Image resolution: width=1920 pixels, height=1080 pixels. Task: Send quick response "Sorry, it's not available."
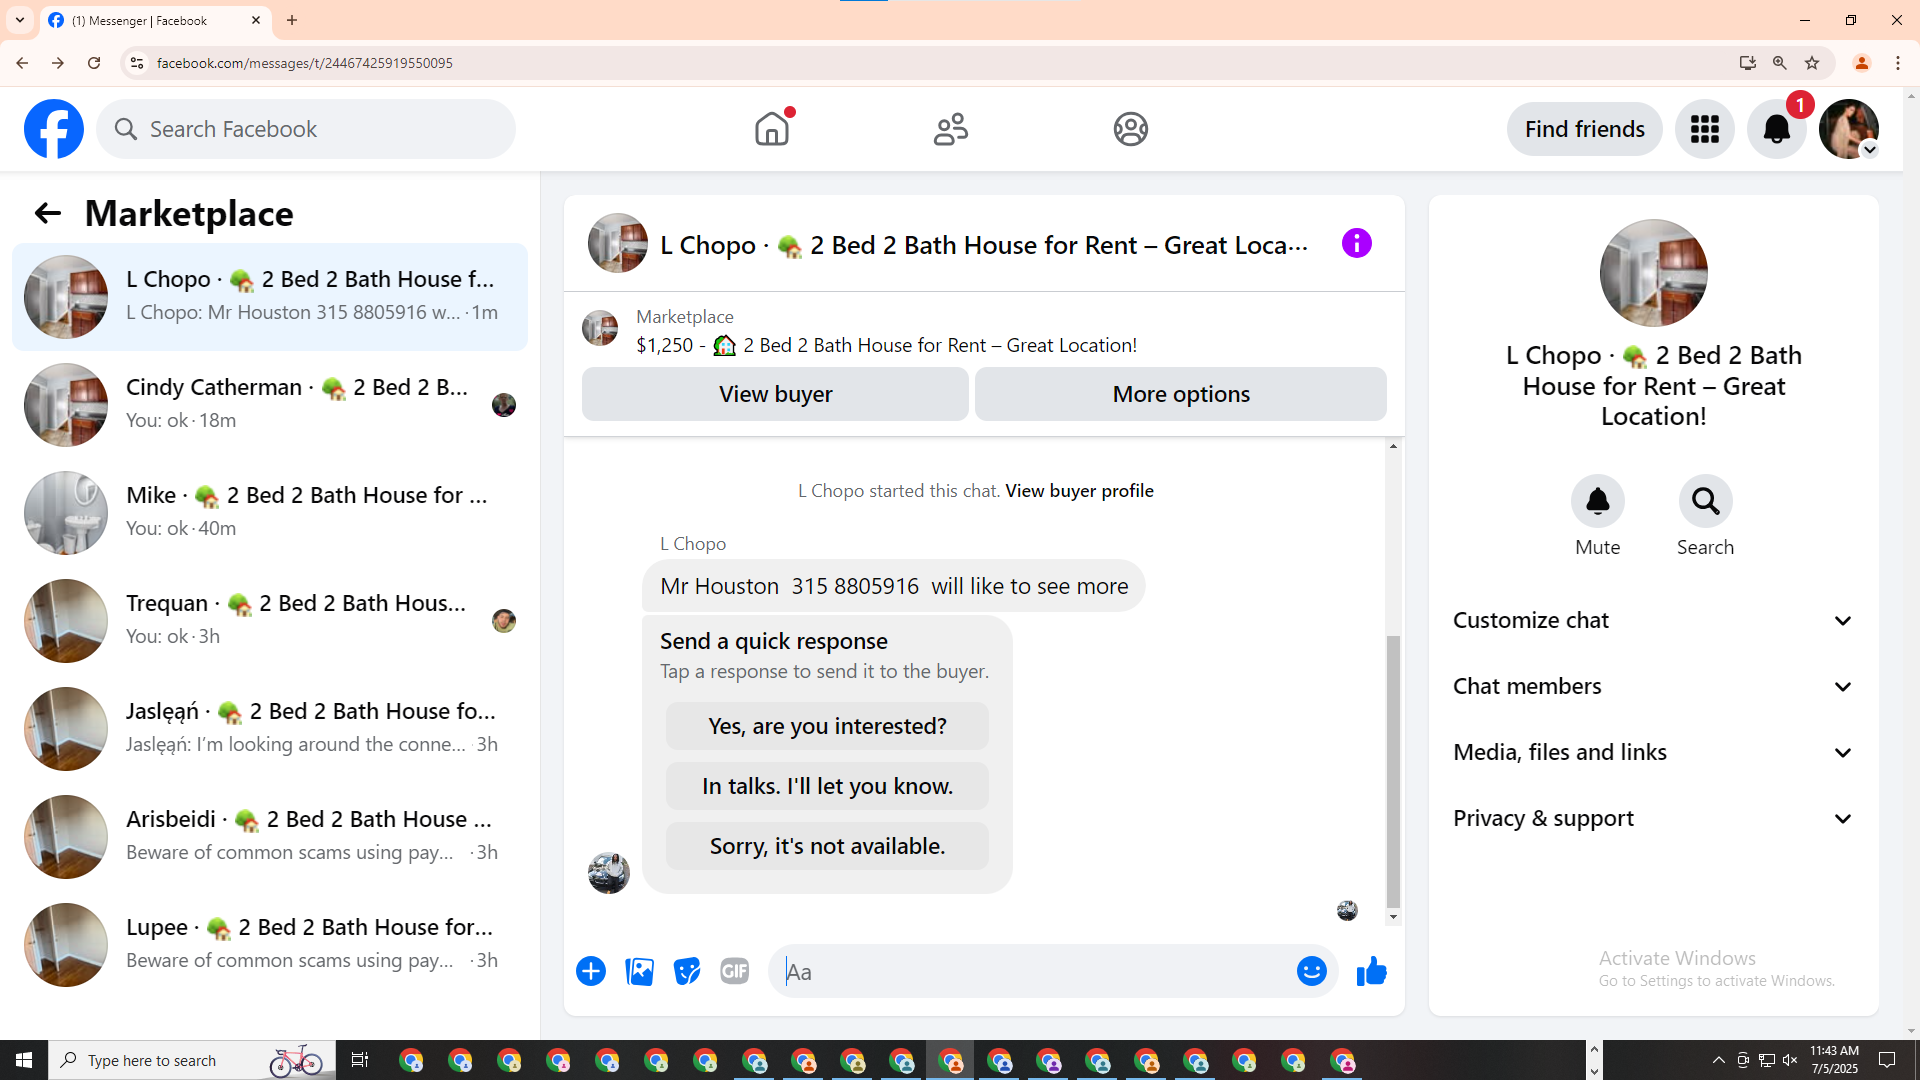click(827, 846)
